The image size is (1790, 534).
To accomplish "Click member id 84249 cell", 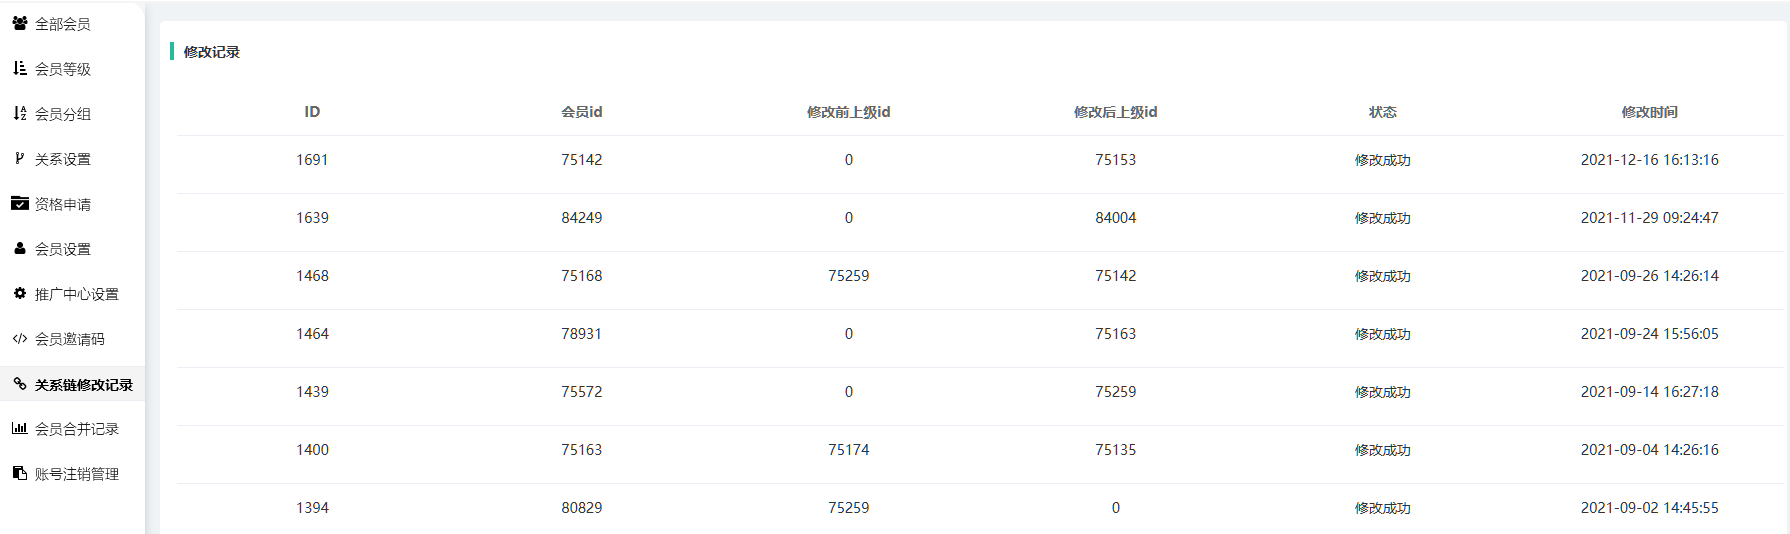I will (x=582, y=218).
